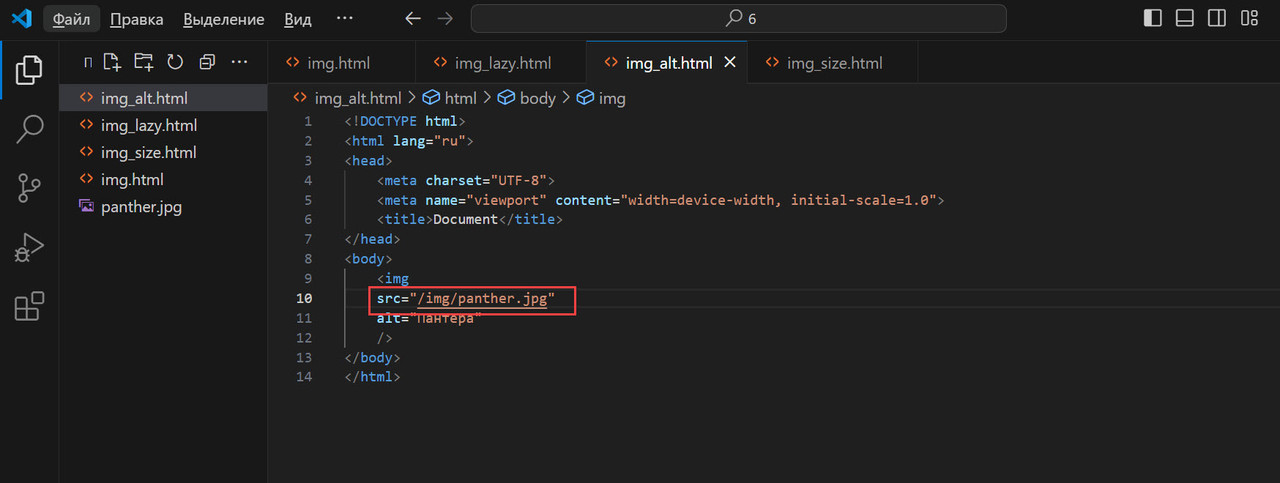The width and height of the screenshot is (1280, 483).
Task: Click the Document title text
Action: click(466, 219)
